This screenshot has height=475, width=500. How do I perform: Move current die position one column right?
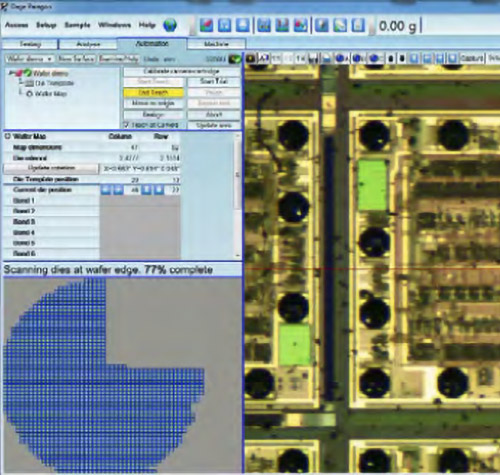[x=118, y=190]
